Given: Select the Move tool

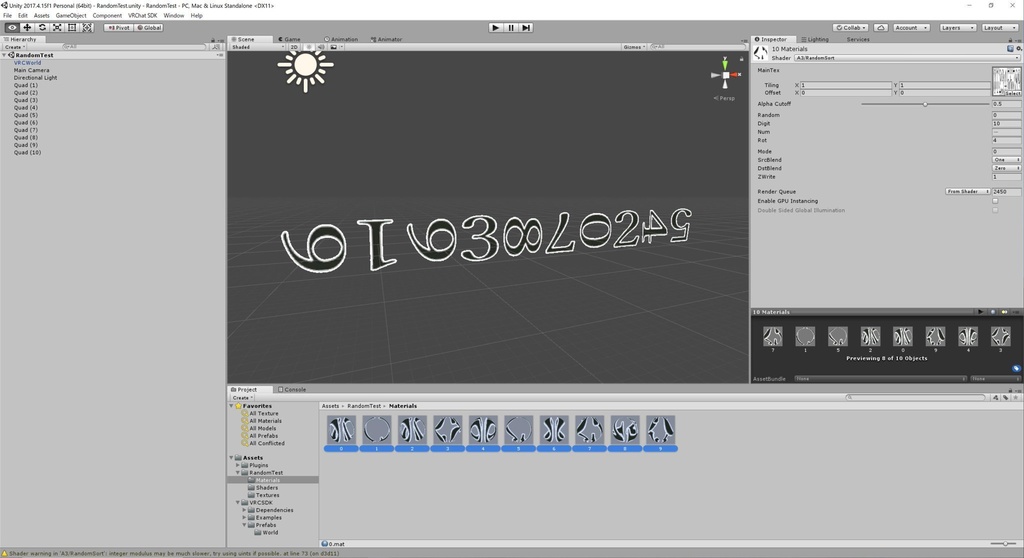Looking at the screenshot, I should coord(27,27).
